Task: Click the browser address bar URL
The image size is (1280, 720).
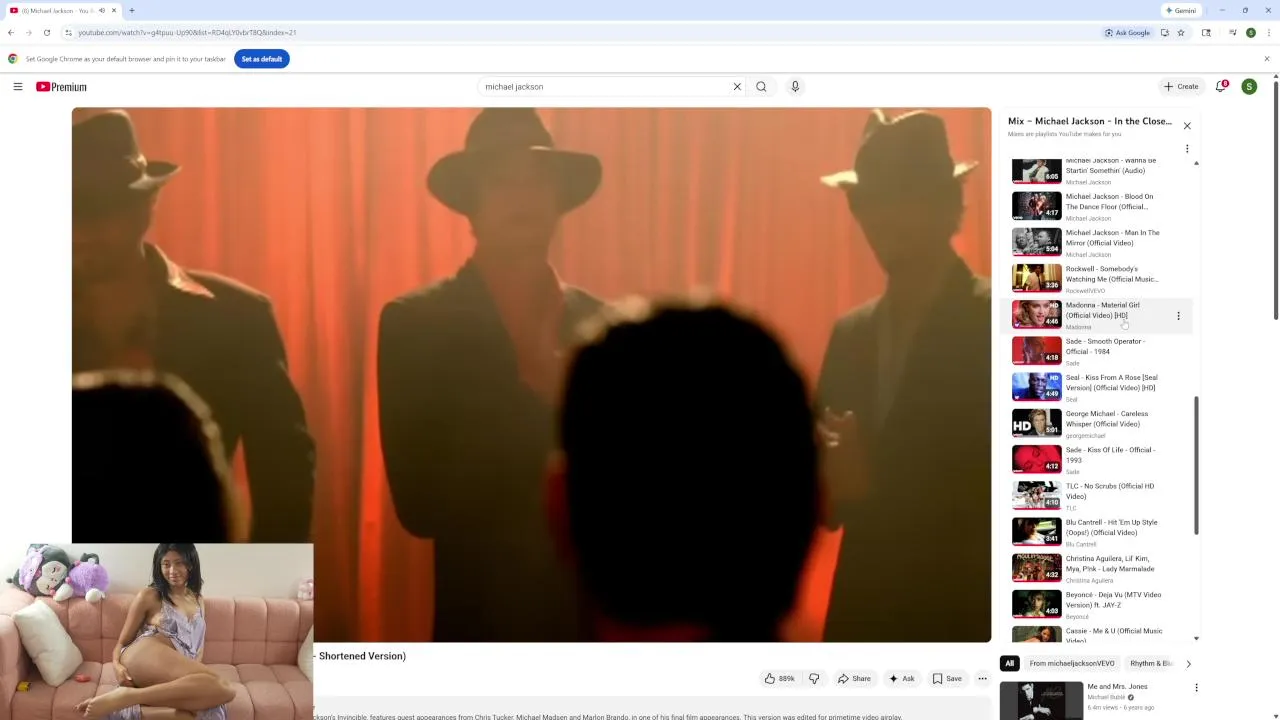Action: tap(187, 33)
